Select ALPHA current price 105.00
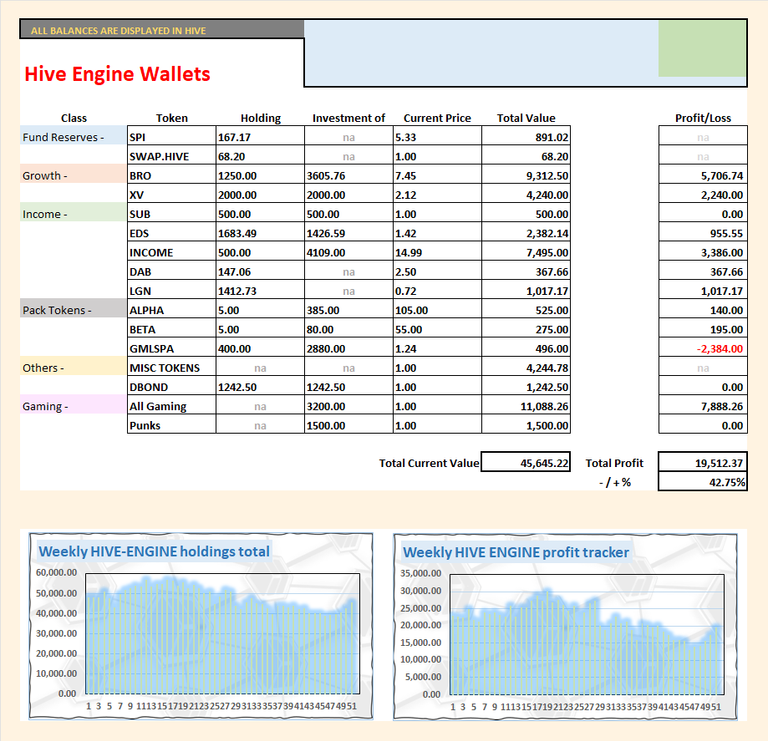Screen dimensions: 768x741 pos(437,310)
